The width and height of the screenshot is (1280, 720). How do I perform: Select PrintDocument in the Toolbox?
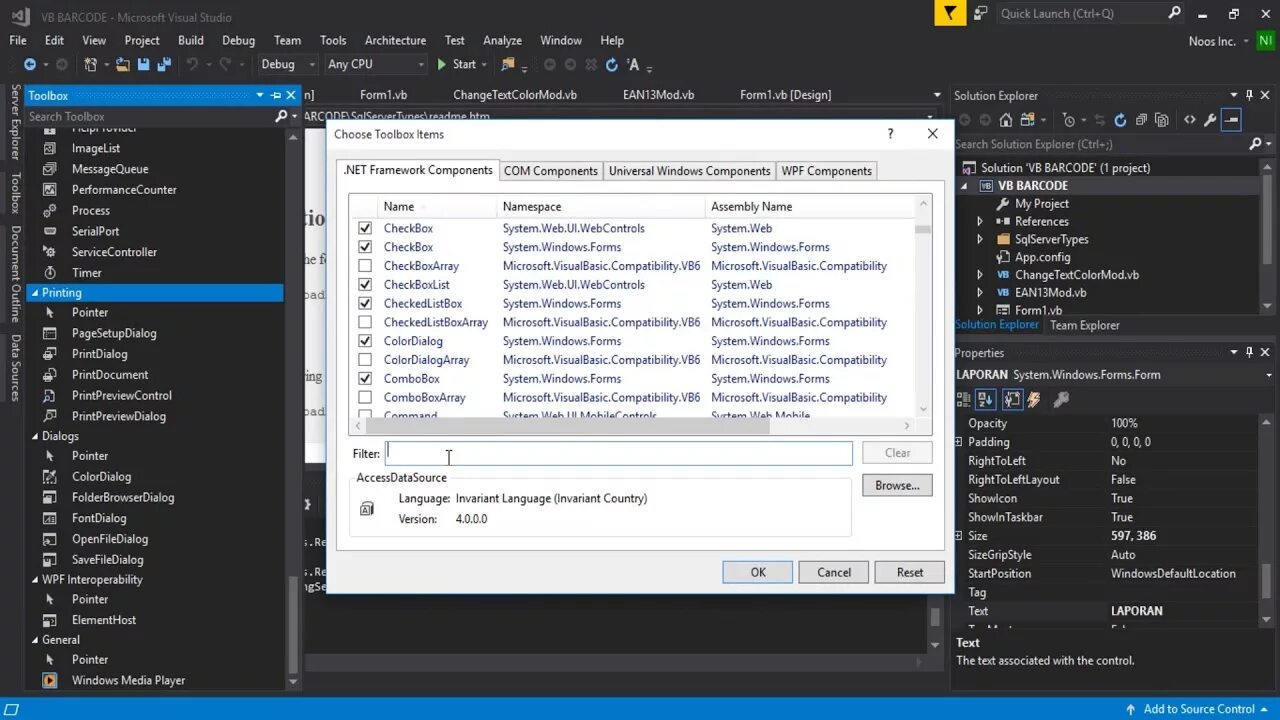coord(110,374)
